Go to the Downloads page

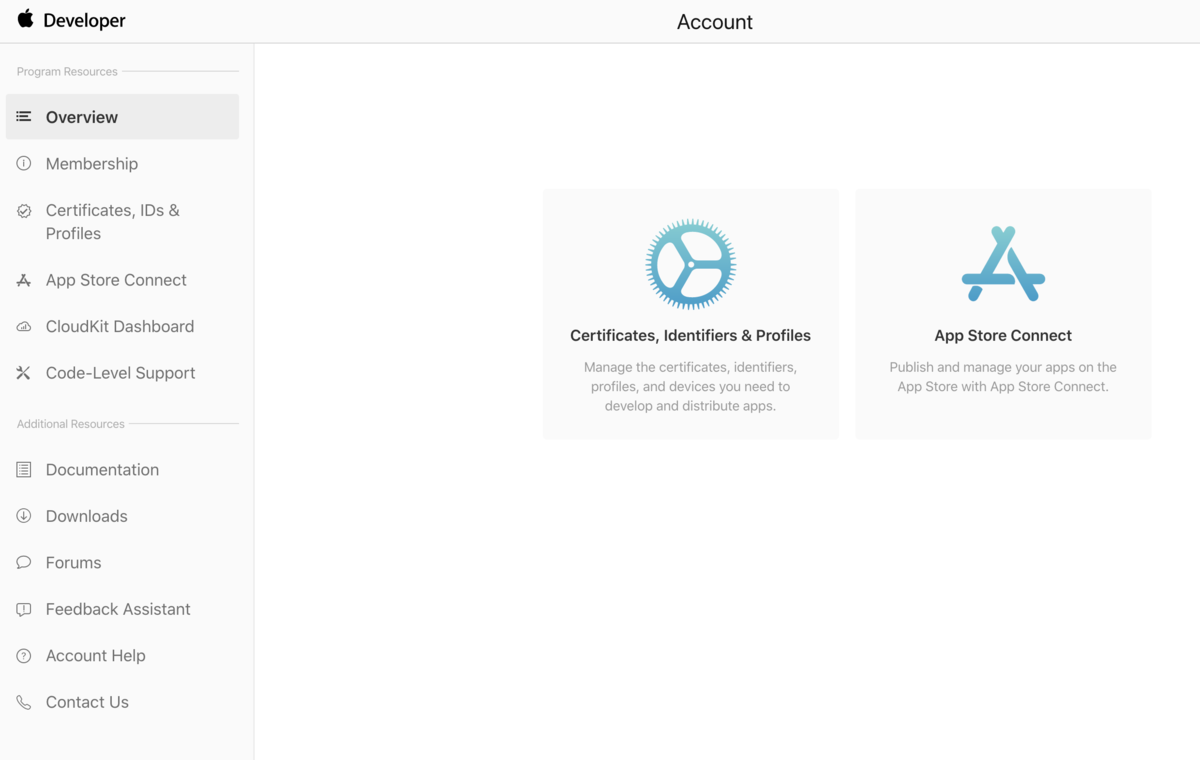click(x=87, y=516)
